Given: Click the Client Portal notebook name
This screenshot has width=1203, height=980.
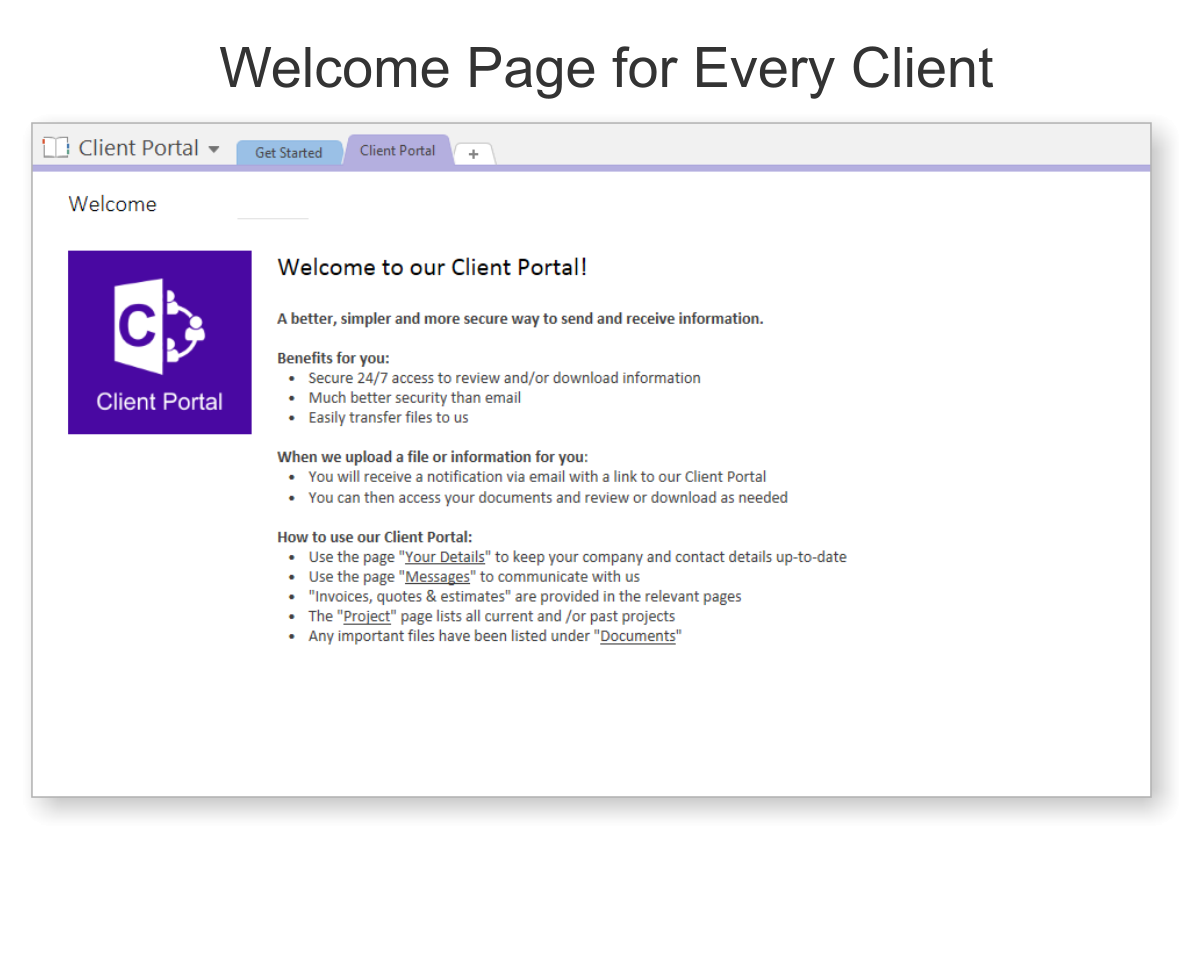Looking at the screenshot, I should pos(139,148).
